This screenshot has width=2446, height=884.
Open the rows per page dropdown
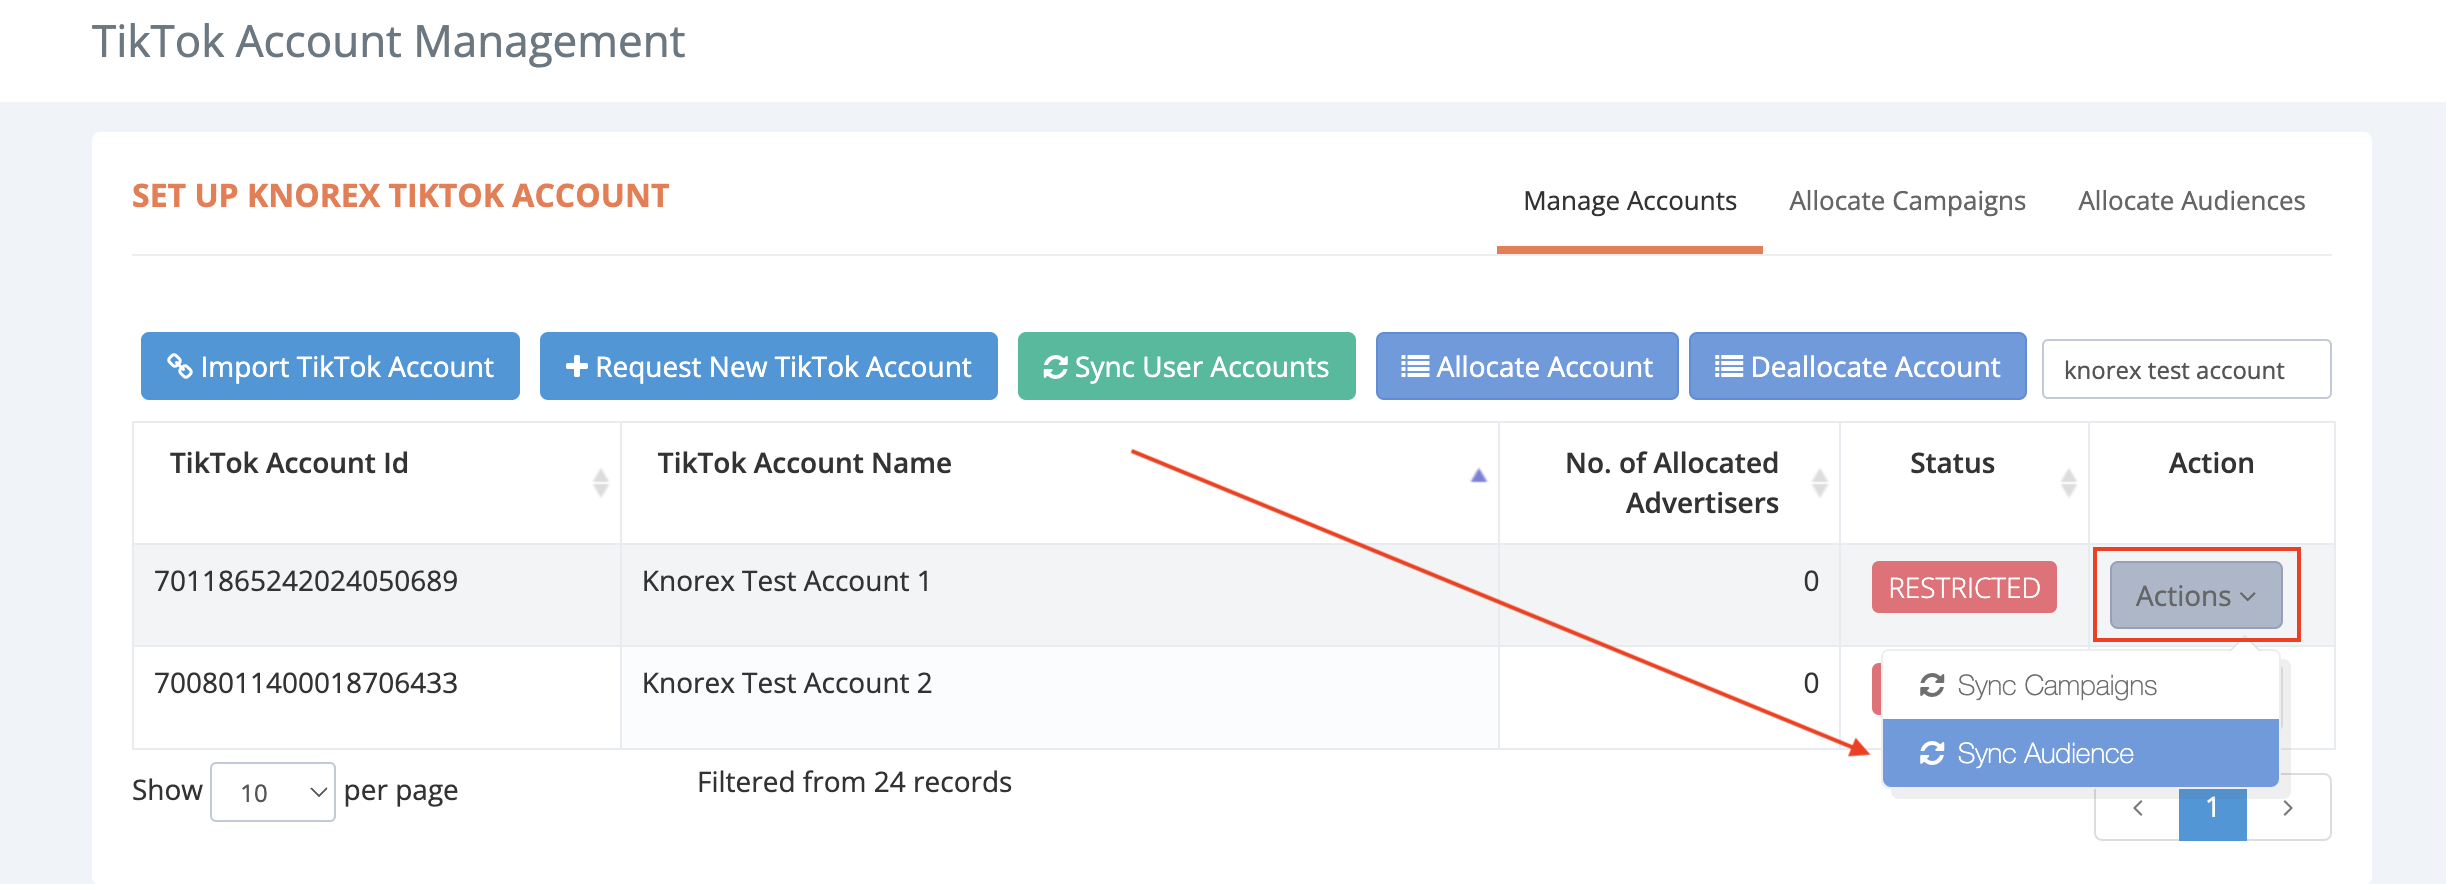273,792
